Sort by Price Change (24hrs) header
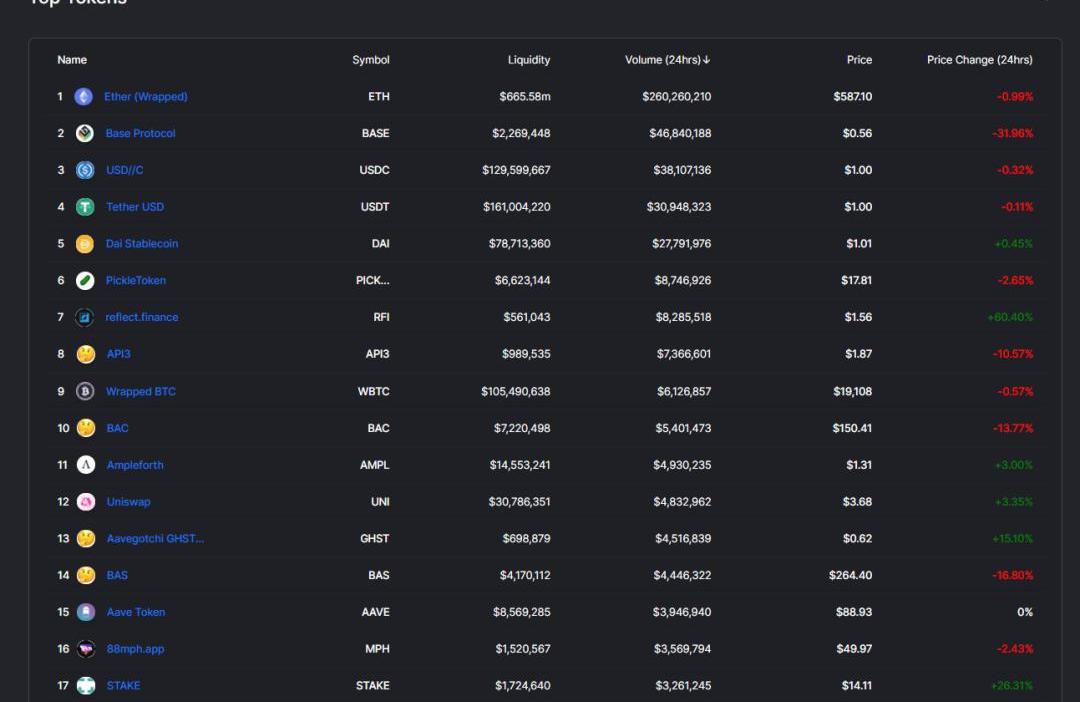The height and width of the screenshot is (702, 1080). coord(979,60)
